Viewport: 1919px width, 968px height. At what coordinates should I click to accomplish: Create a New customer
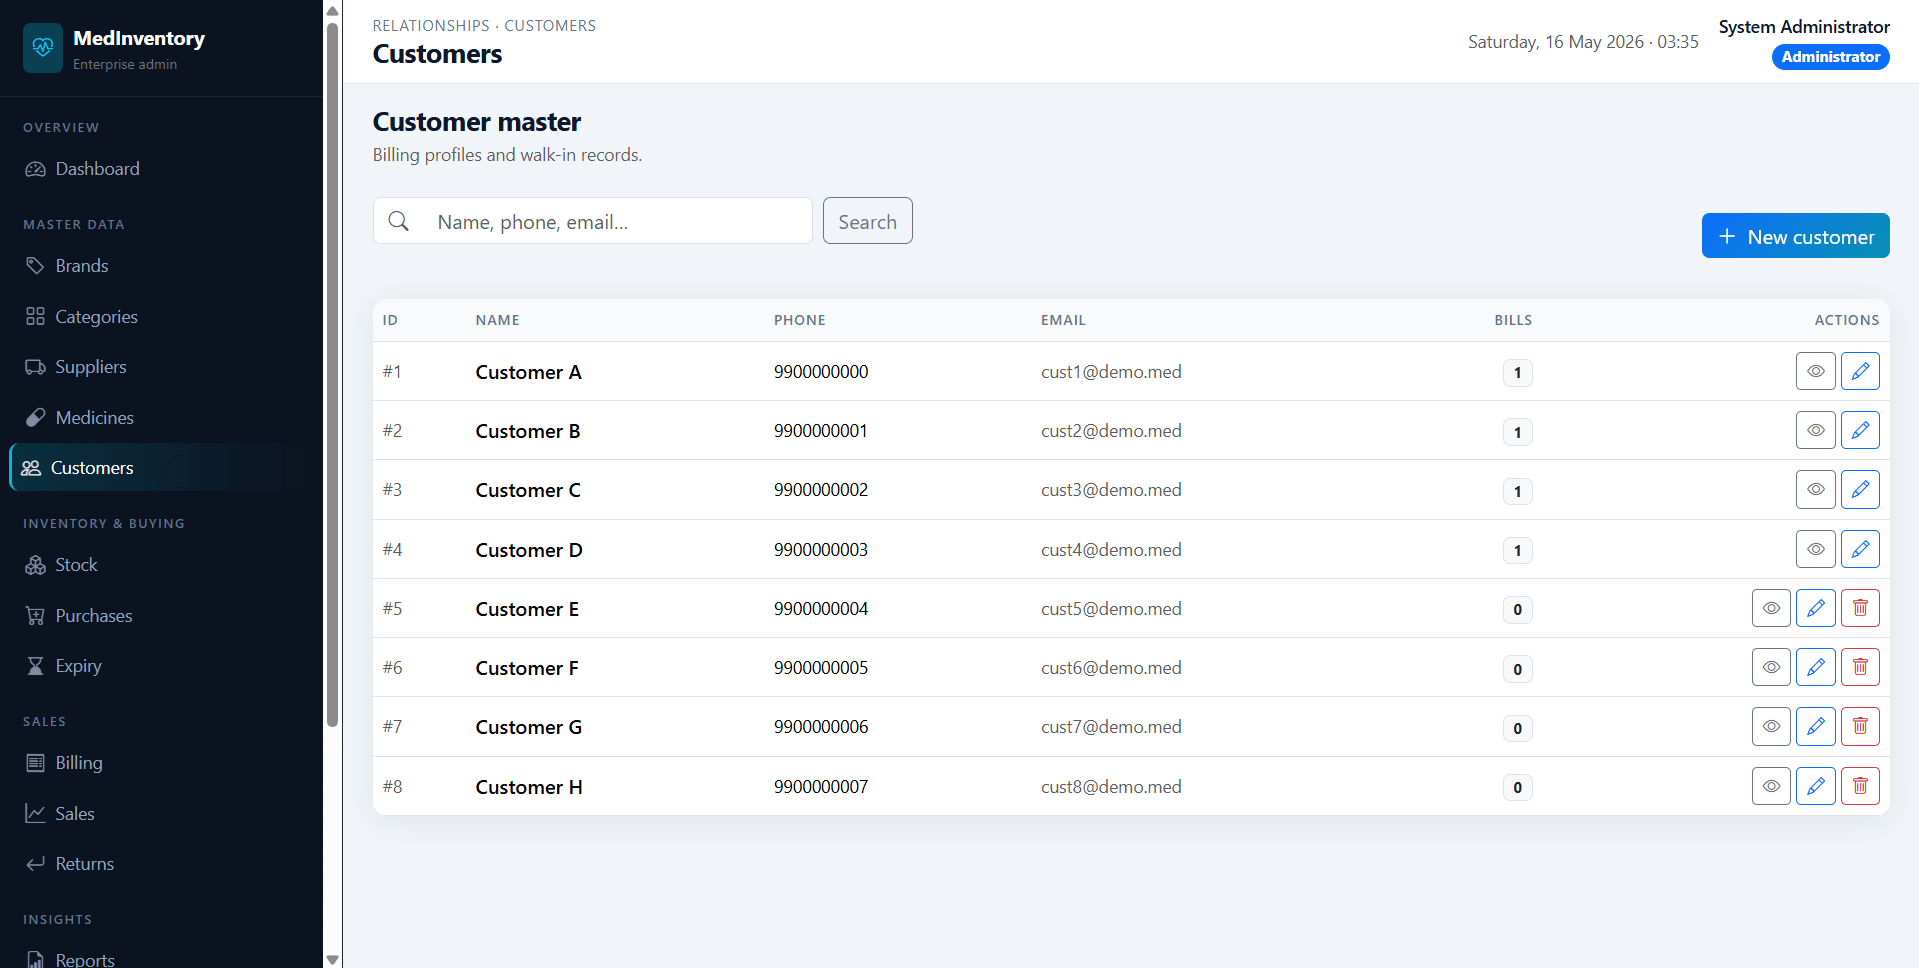point(1795,236)
